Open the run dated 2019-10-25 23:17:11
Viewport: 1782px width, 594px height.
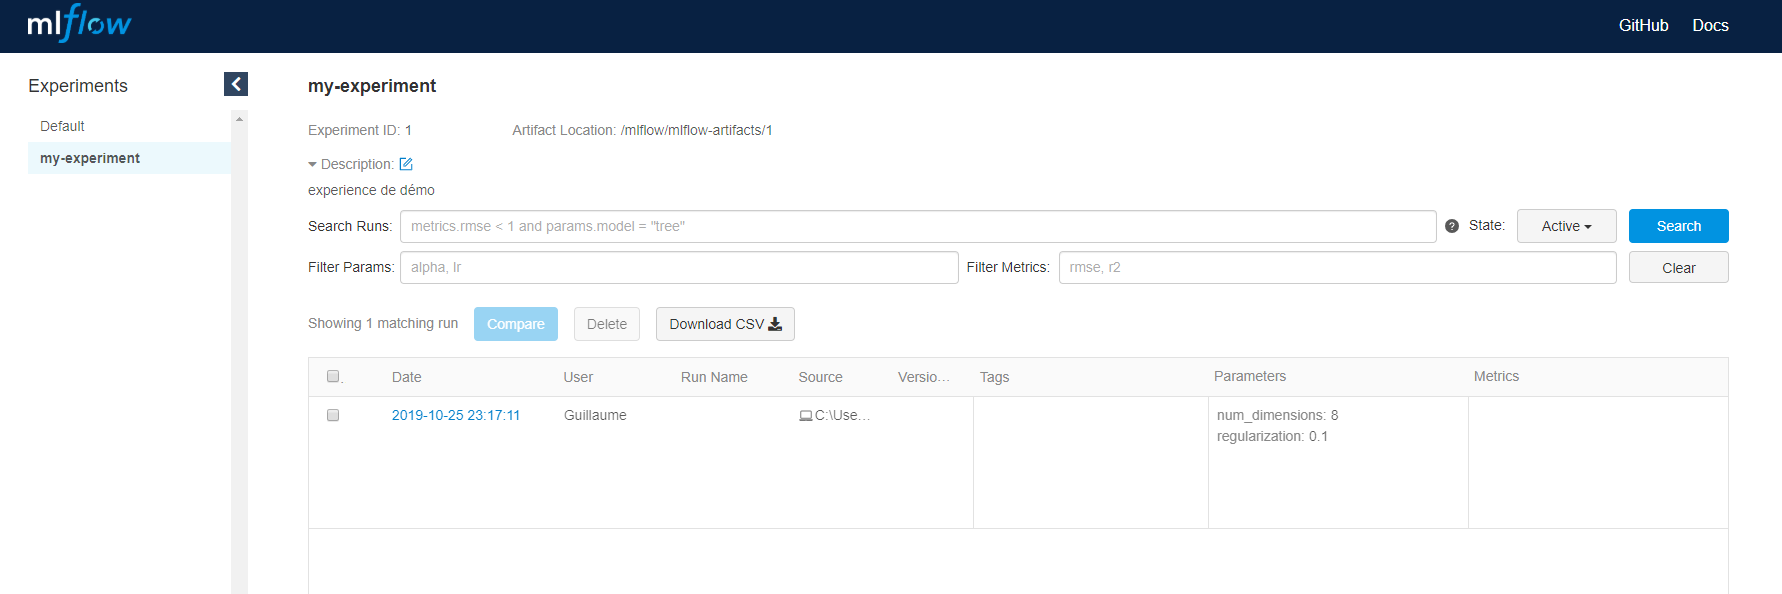[x=456, y=415]
